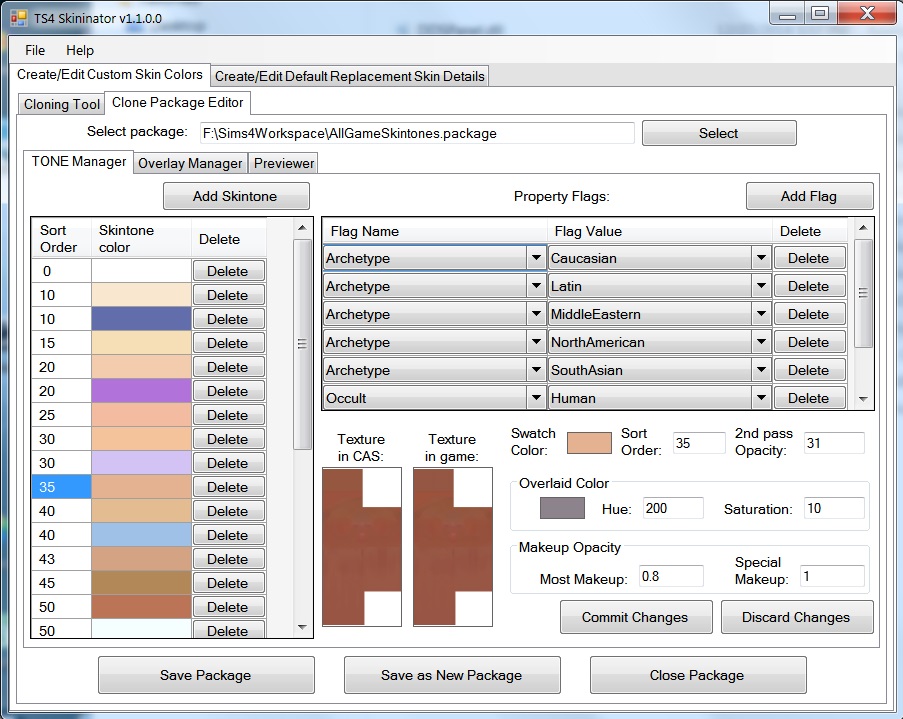The width and height of the screenshot is (903, 719).
Task: Click the Select button to choose a package
Action: click(718, 132)
